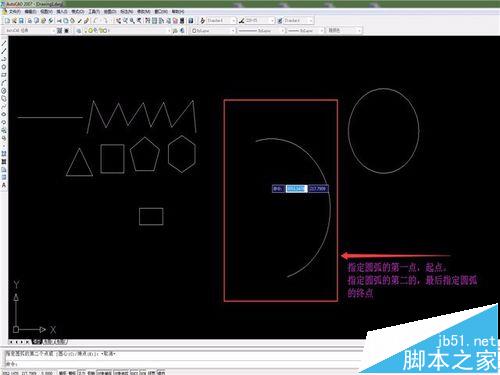Open the 格式 (Format) menu

tap(78, 11)
